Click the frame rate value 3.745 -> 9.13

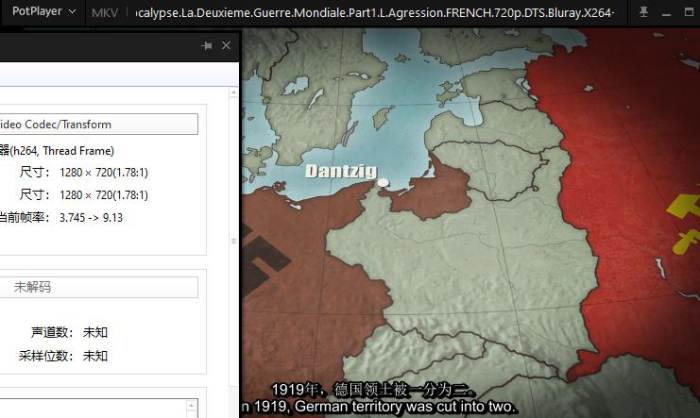pyautogui.click(x=91, y=217)
